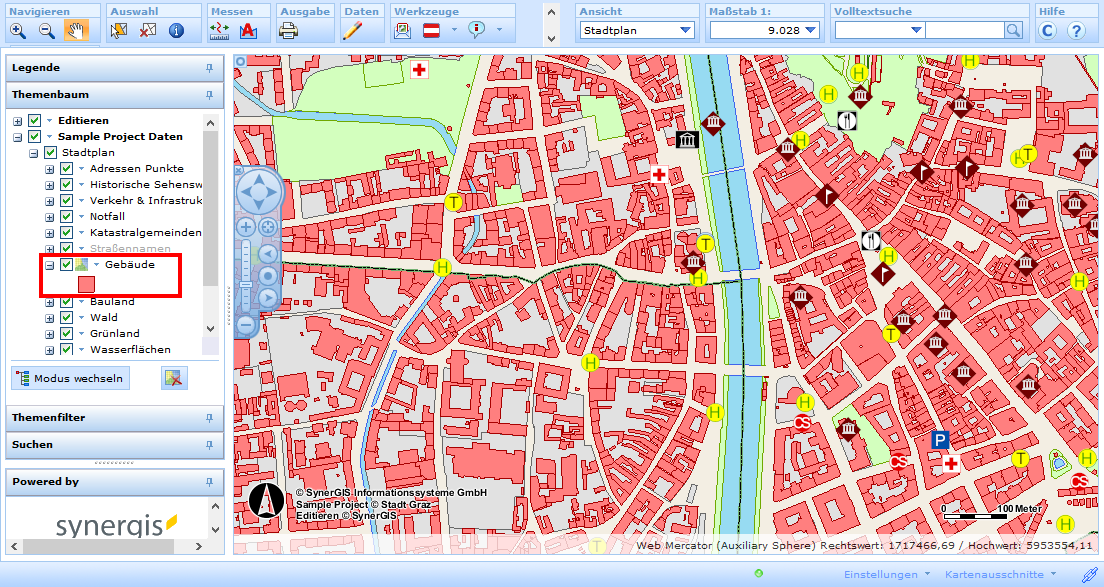
Task: Click the blue info tool in Auswahl
Action: (x=174, y=30)
